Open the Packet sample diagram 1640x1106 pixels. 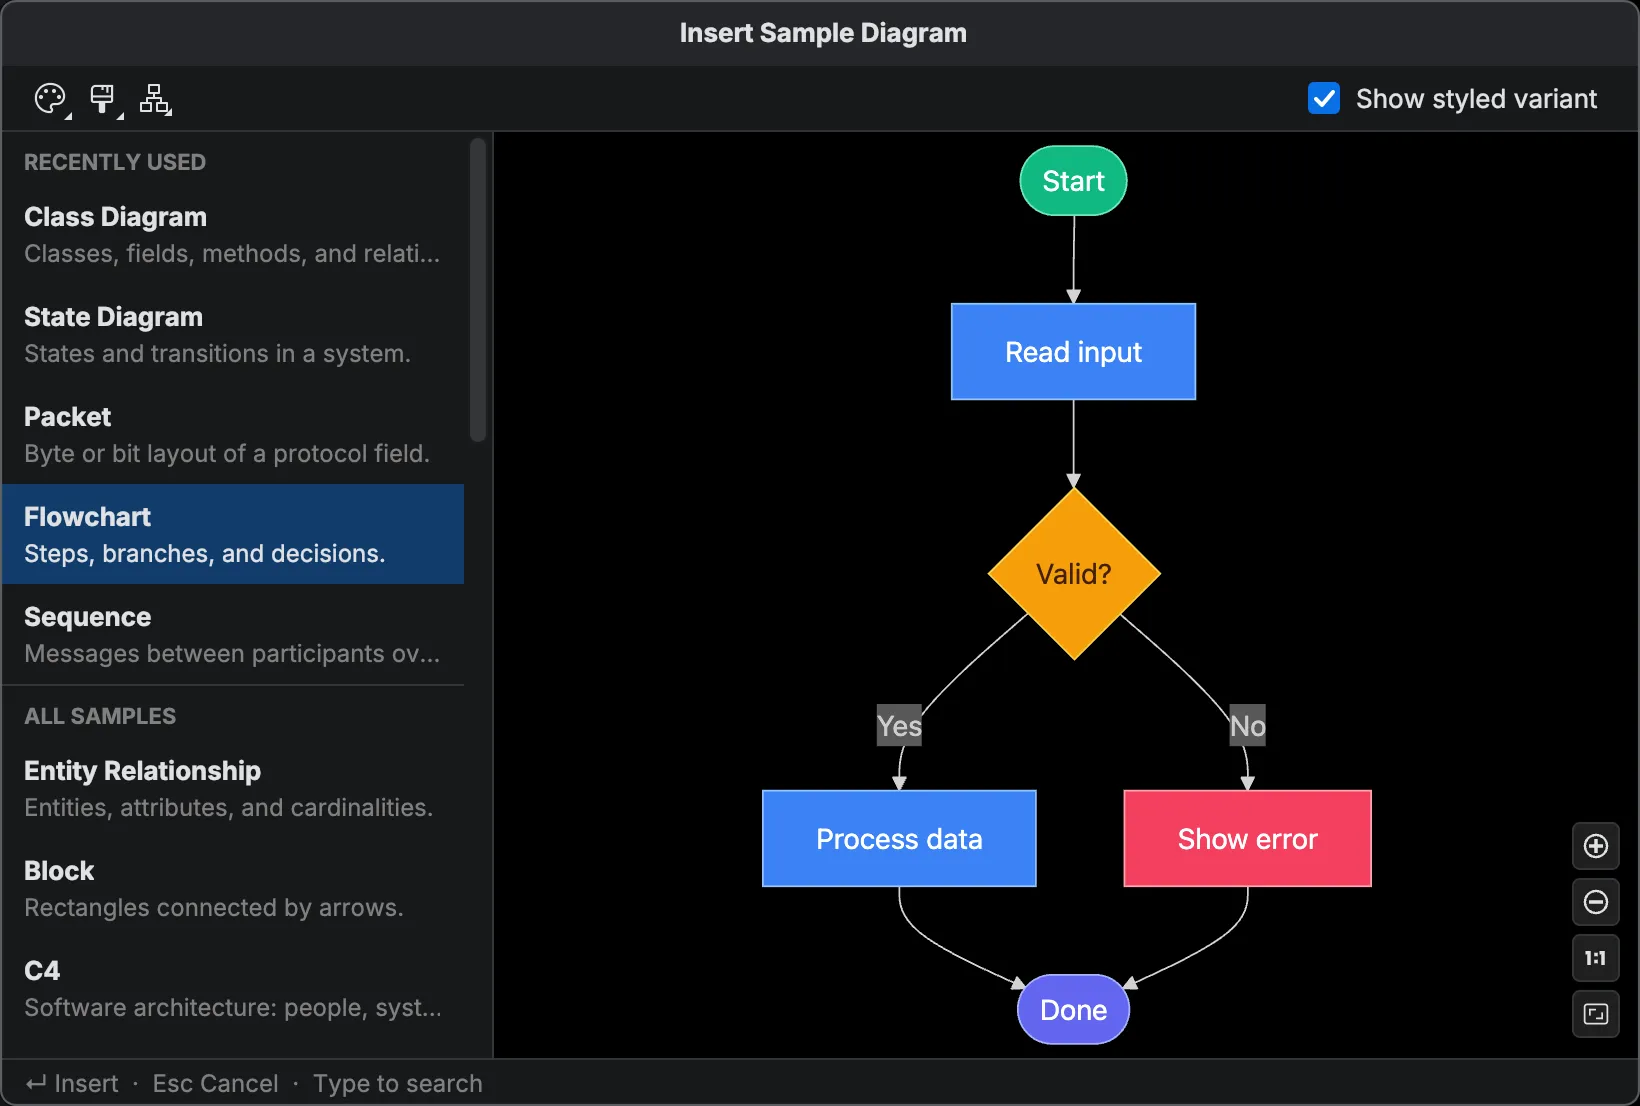click(232, 434)
